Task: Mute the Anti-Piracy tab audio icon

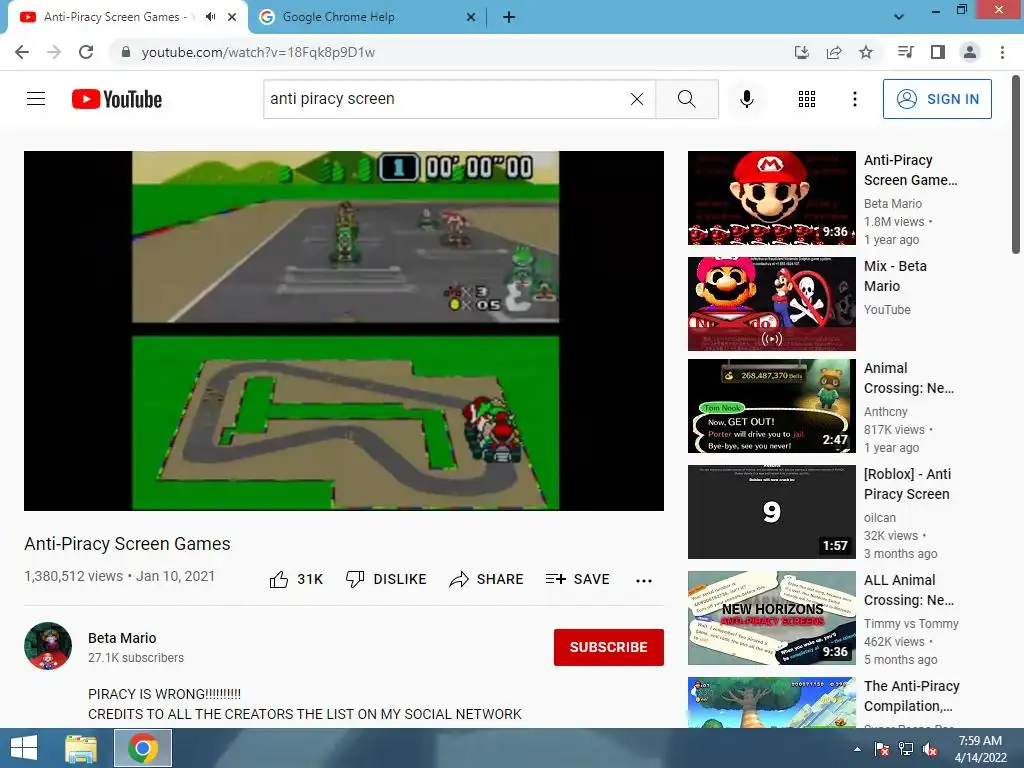Action: (x=210, y=17)
